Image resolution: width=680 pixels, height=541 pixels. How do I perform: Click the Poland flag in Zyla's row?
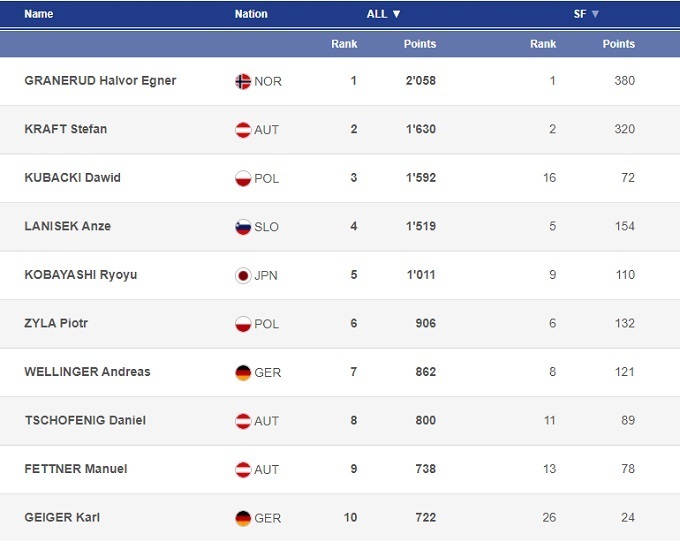click(242, 324)
